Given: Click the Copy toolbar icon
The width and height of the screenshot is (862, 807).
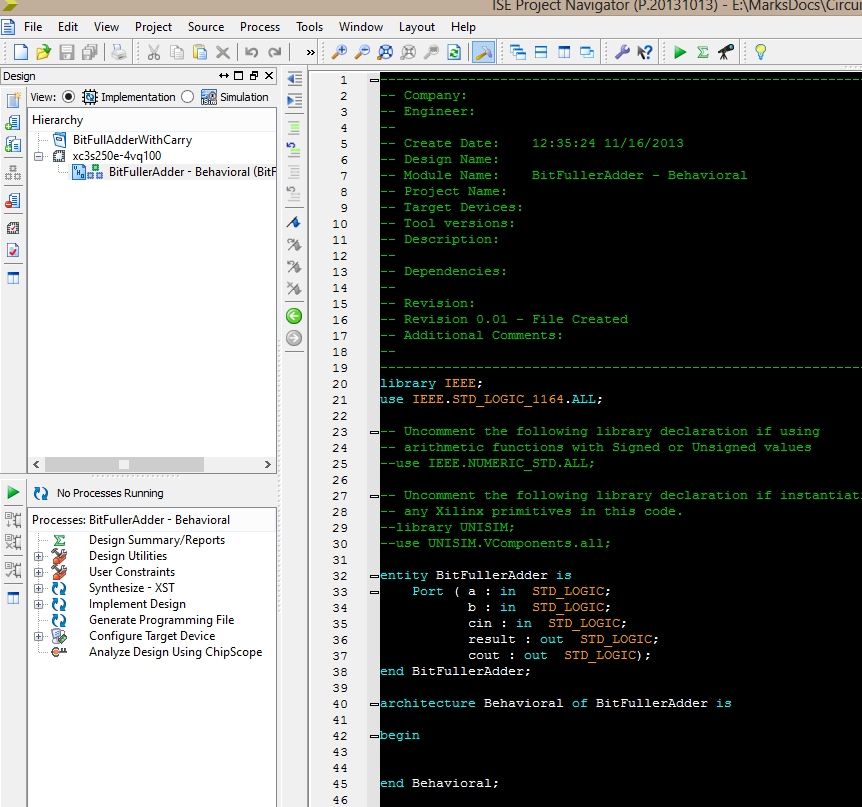Looking at the screenshot, I should coord(176,52).
